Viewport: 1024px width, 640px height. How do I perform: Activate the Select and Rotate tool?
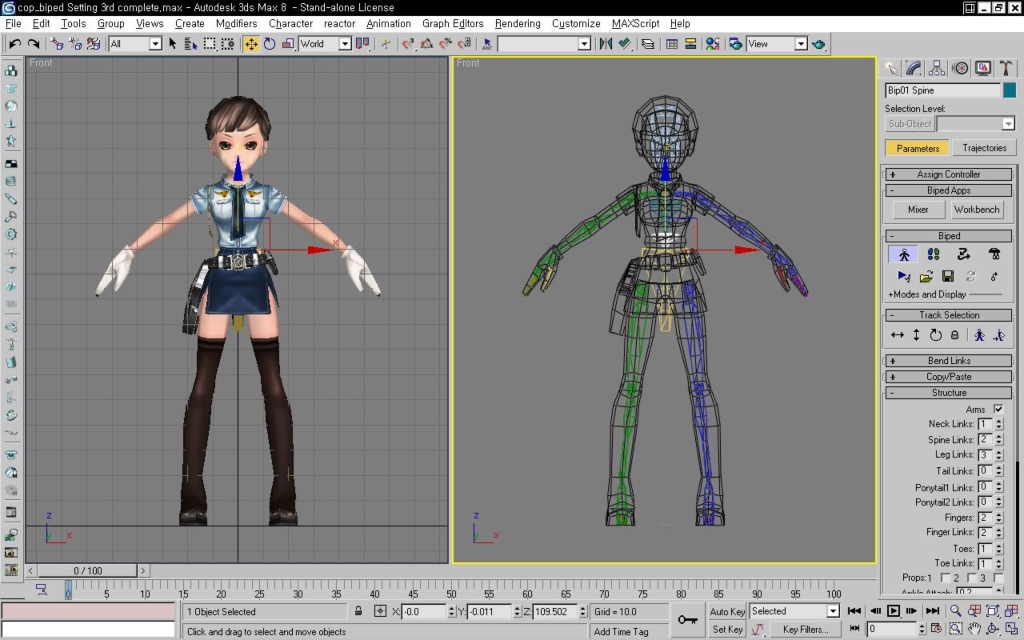(x=269, y=44)
